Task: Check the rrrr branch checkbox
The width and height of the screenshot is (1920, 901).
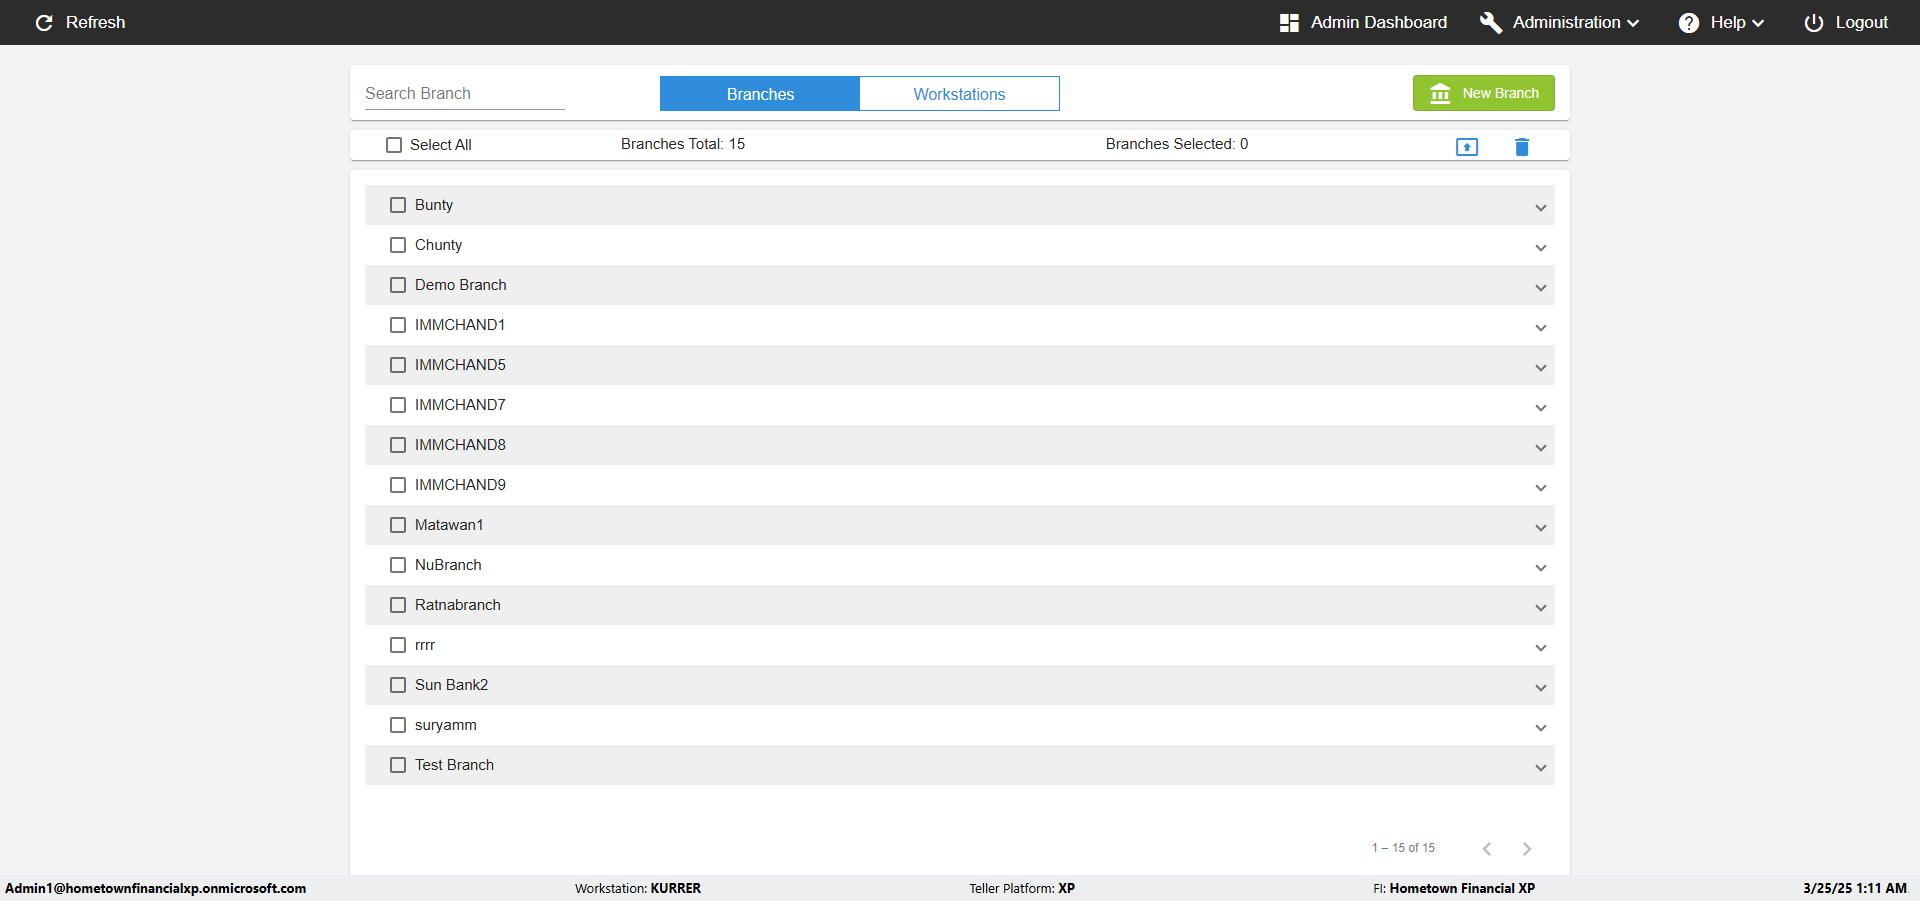Action: (398, 645)
